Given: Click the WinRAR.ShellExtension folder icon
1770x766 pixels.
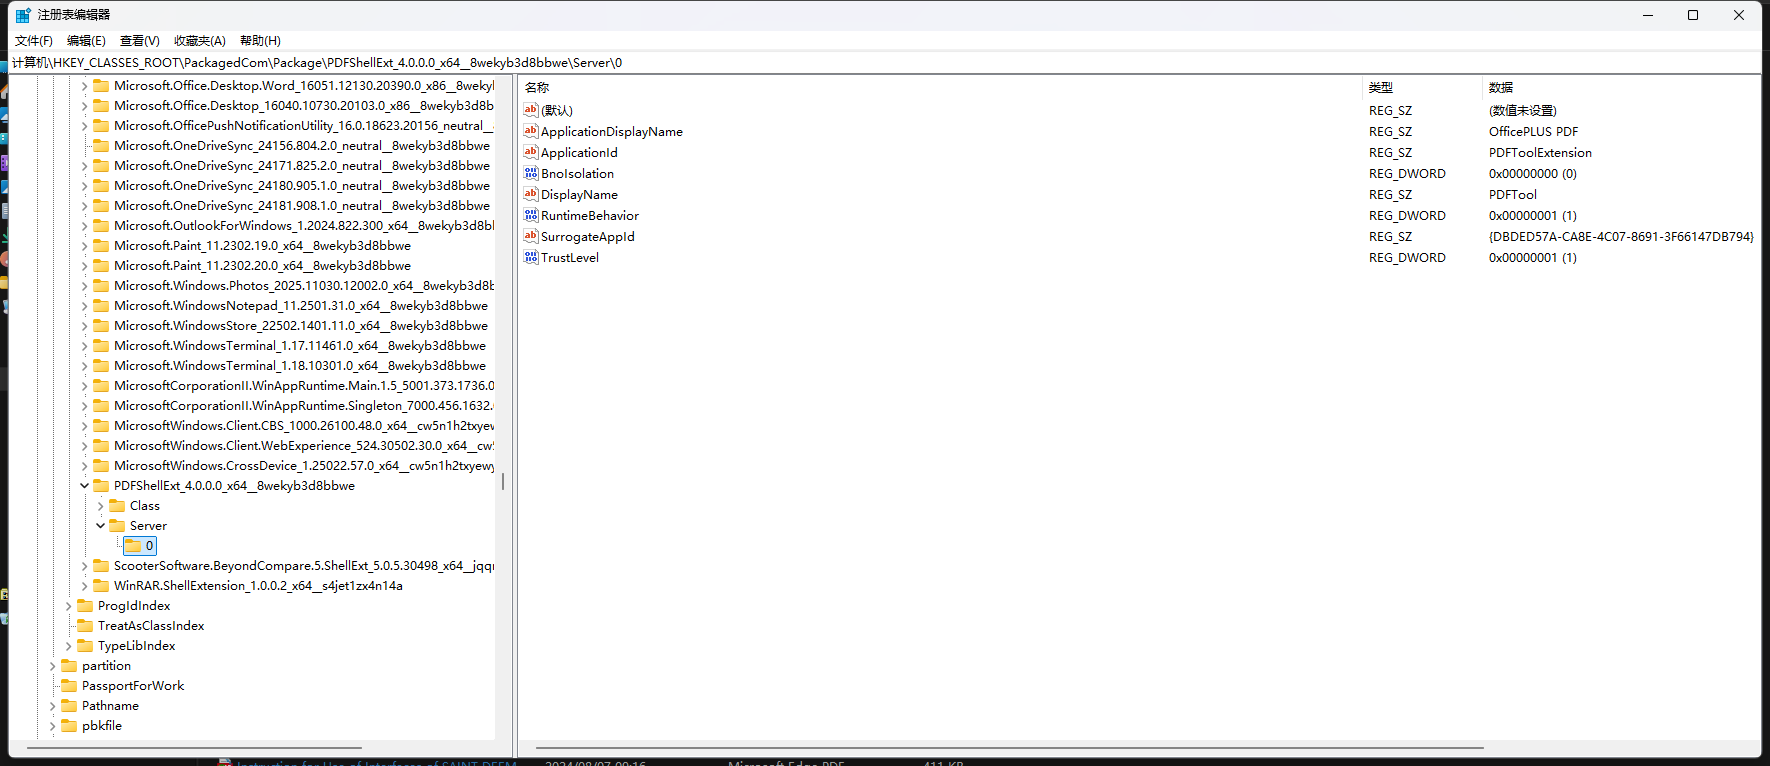Looking at the screenshot, I should (101, 585).
